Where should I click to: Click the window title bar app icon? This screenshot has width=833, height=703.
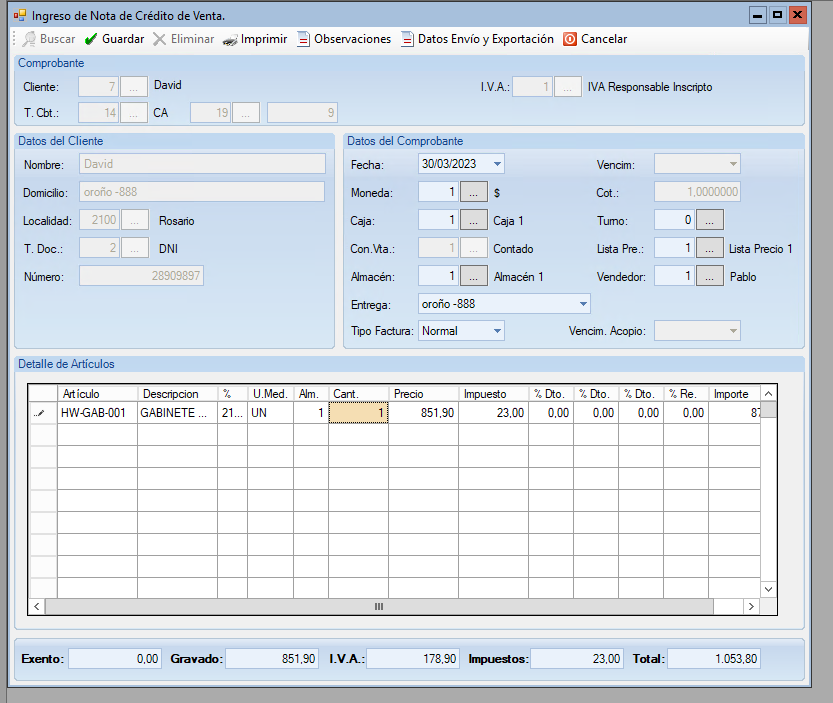pos(20,15)
